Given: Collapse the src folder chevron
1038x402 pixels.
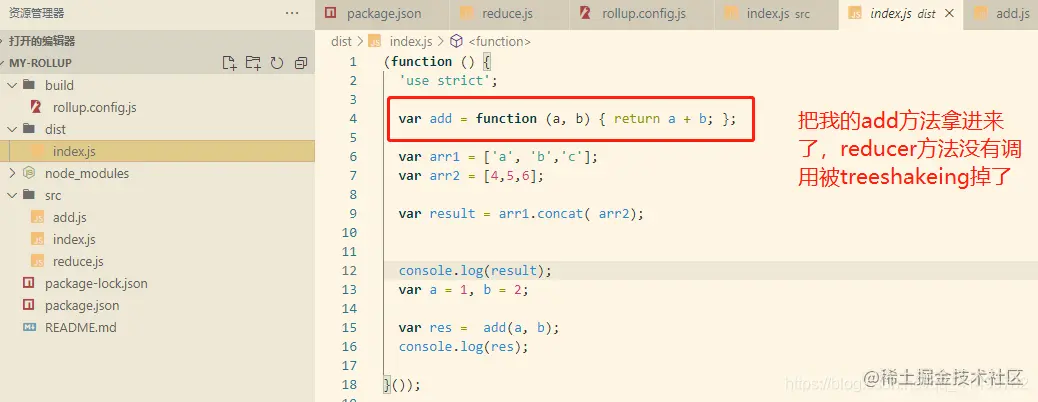Looking at the screenshot, I should pyautogui.click(x=12, y=195).
